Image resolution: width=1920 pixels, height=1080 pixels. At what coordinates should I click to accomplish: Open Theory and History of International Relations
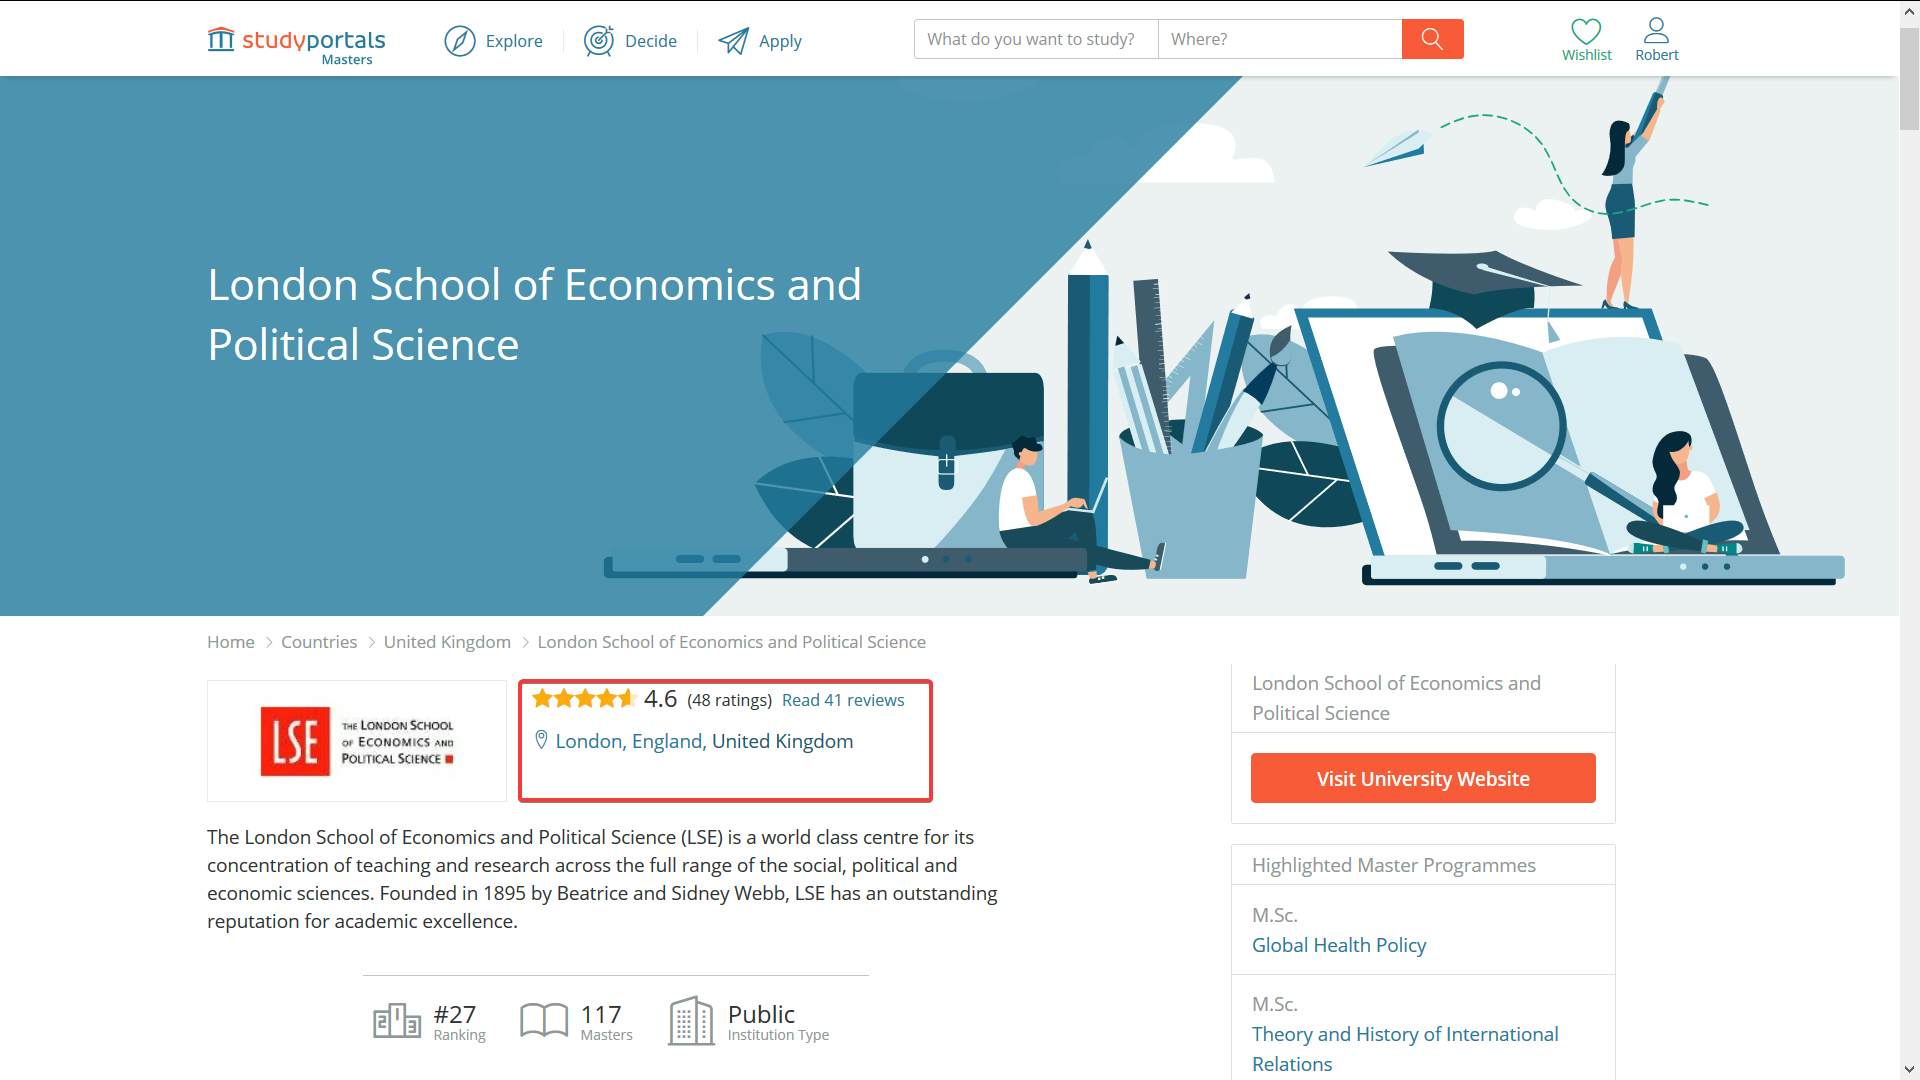coord(1404,1034)
